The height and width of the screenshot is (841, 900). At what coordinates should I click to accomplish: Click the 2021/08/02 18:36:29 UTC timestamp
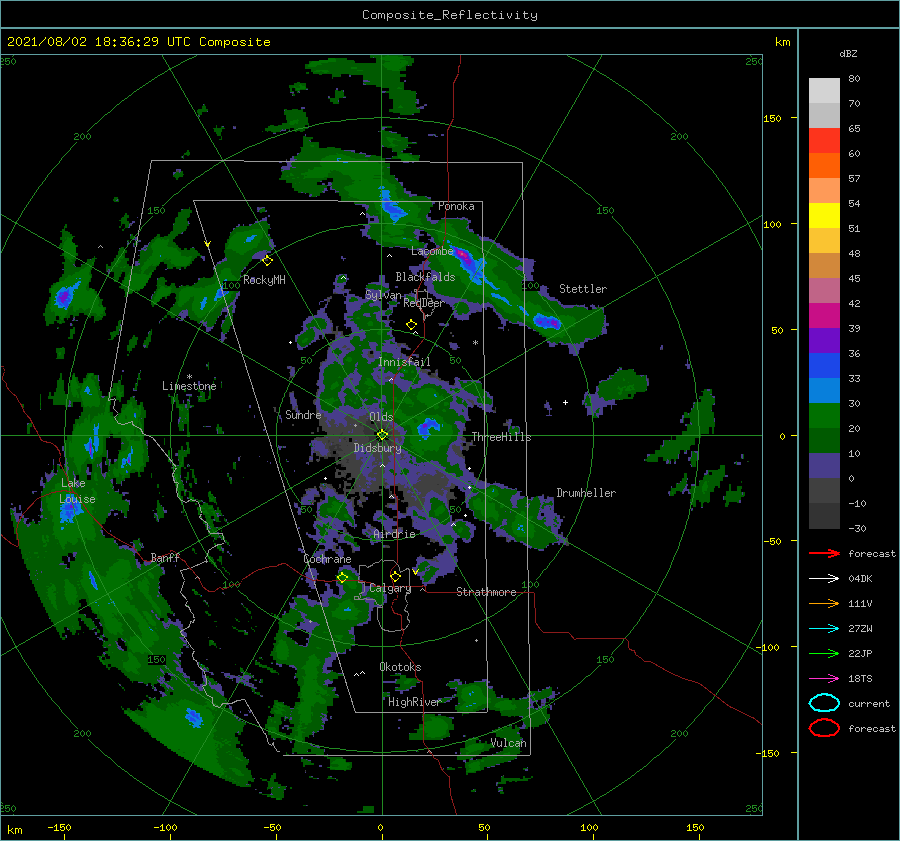click(138, 42)
